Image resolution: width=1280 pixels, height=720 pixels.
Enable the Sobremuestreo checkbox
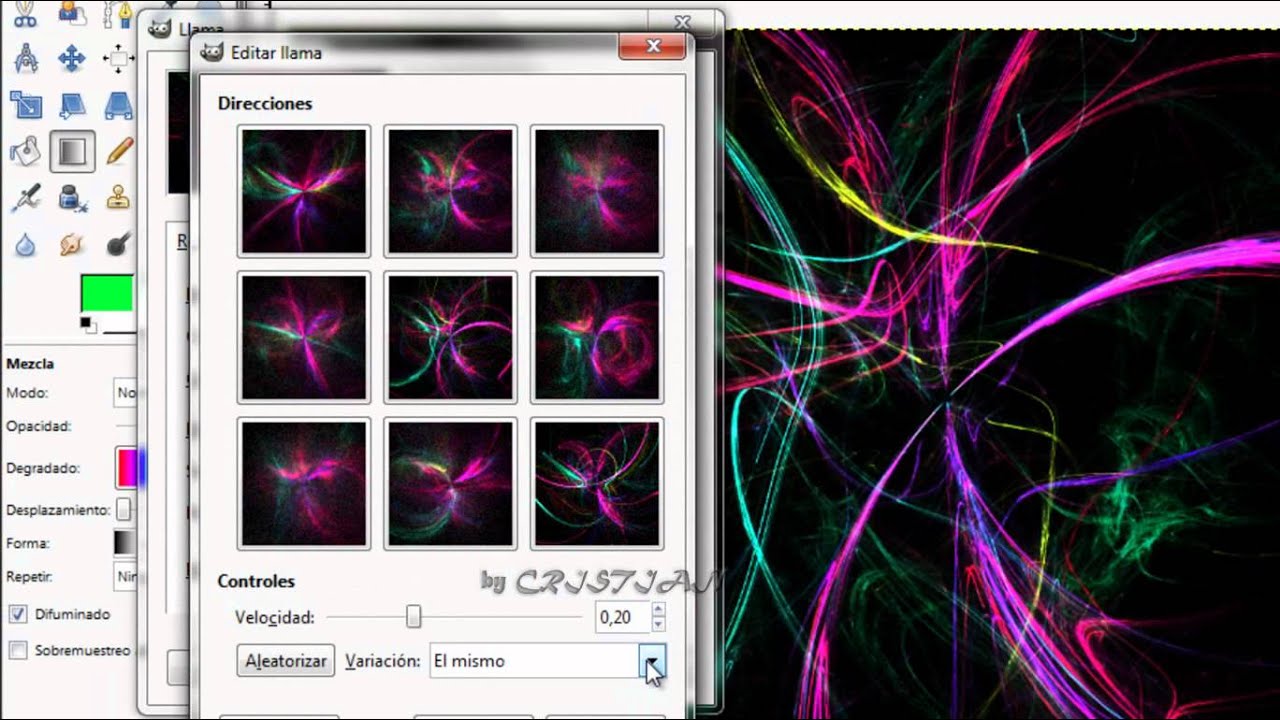[x=18, y=651]
